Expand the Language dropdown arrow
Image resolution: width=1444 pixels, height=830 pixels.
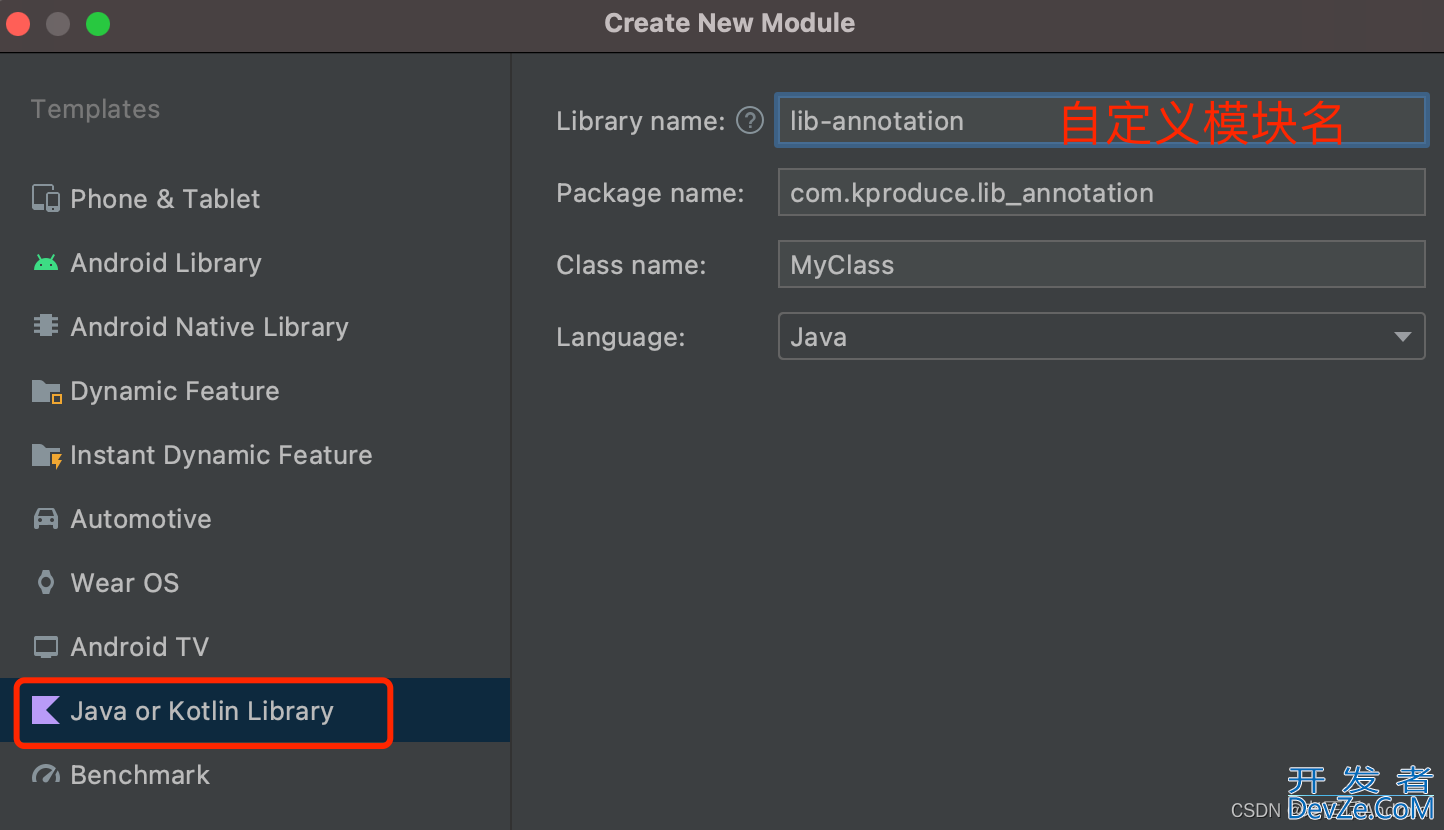click(x=1402, y=337)
